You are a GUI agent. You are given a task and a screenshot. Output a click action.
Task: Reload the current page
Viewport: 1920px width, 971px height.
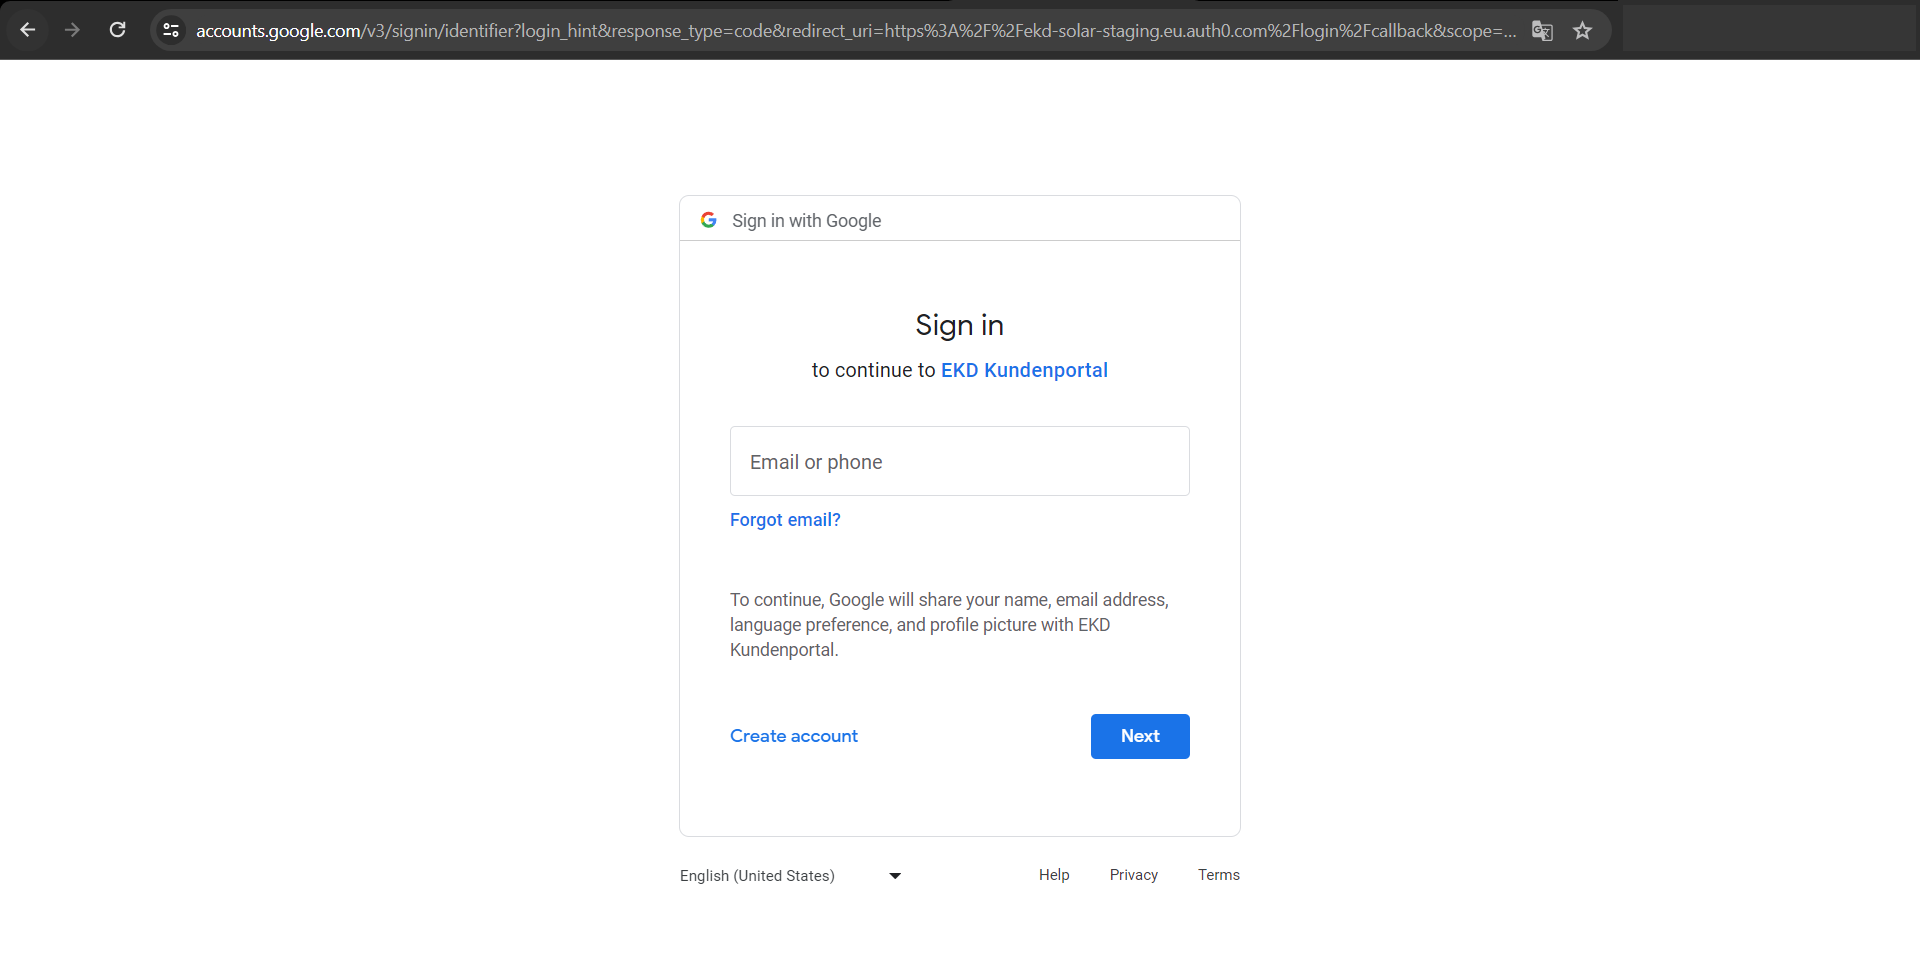click(x=117, y=30)
